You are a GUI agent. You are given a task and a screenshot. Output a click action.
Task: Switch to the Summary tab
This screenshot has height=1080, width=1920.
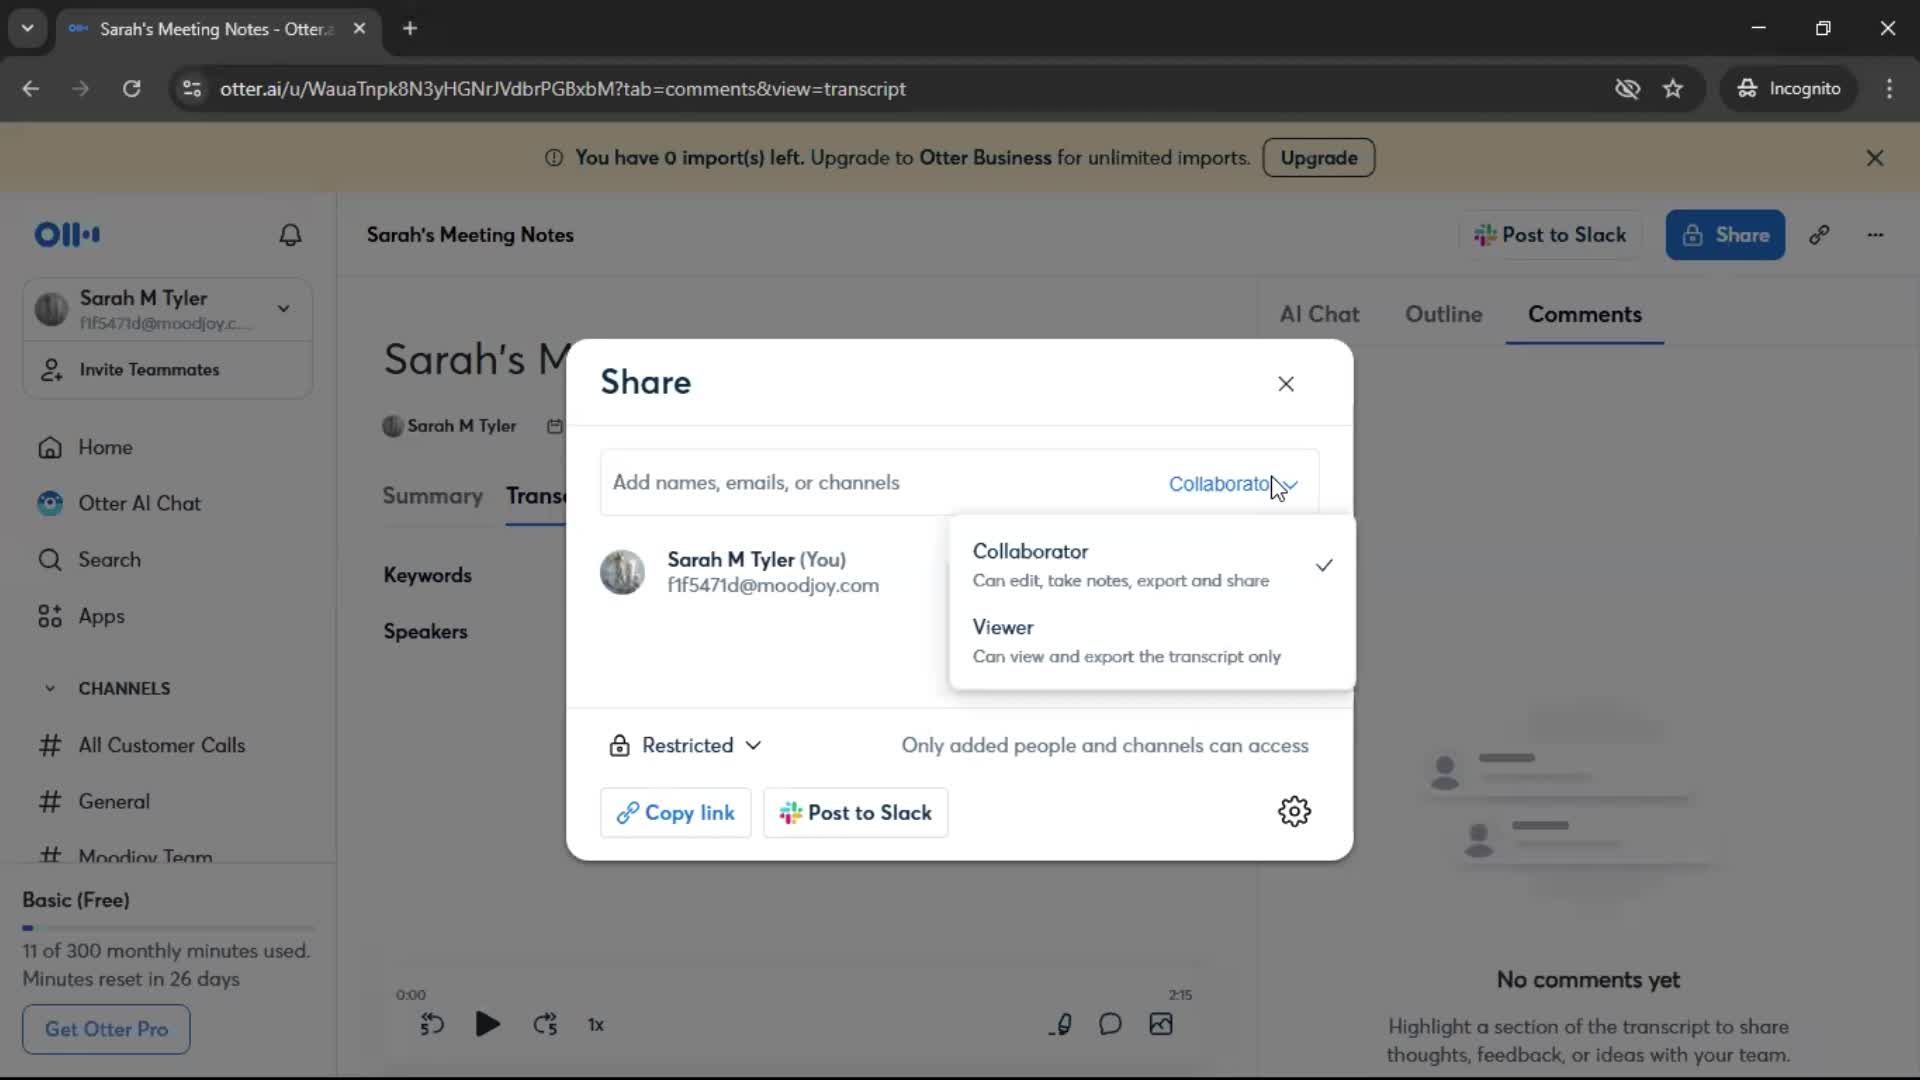tap(432, 496)
